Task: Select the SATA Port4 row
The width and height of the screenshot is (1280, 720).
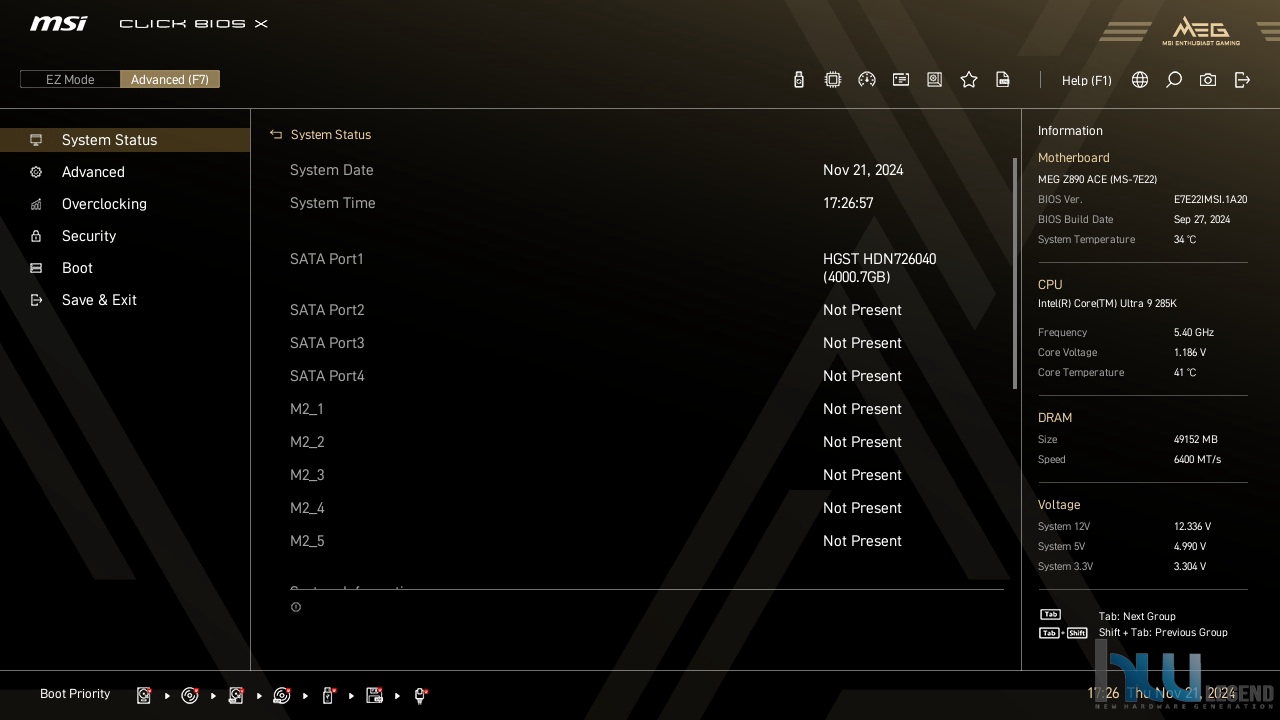Action: (x=647, y=376)
